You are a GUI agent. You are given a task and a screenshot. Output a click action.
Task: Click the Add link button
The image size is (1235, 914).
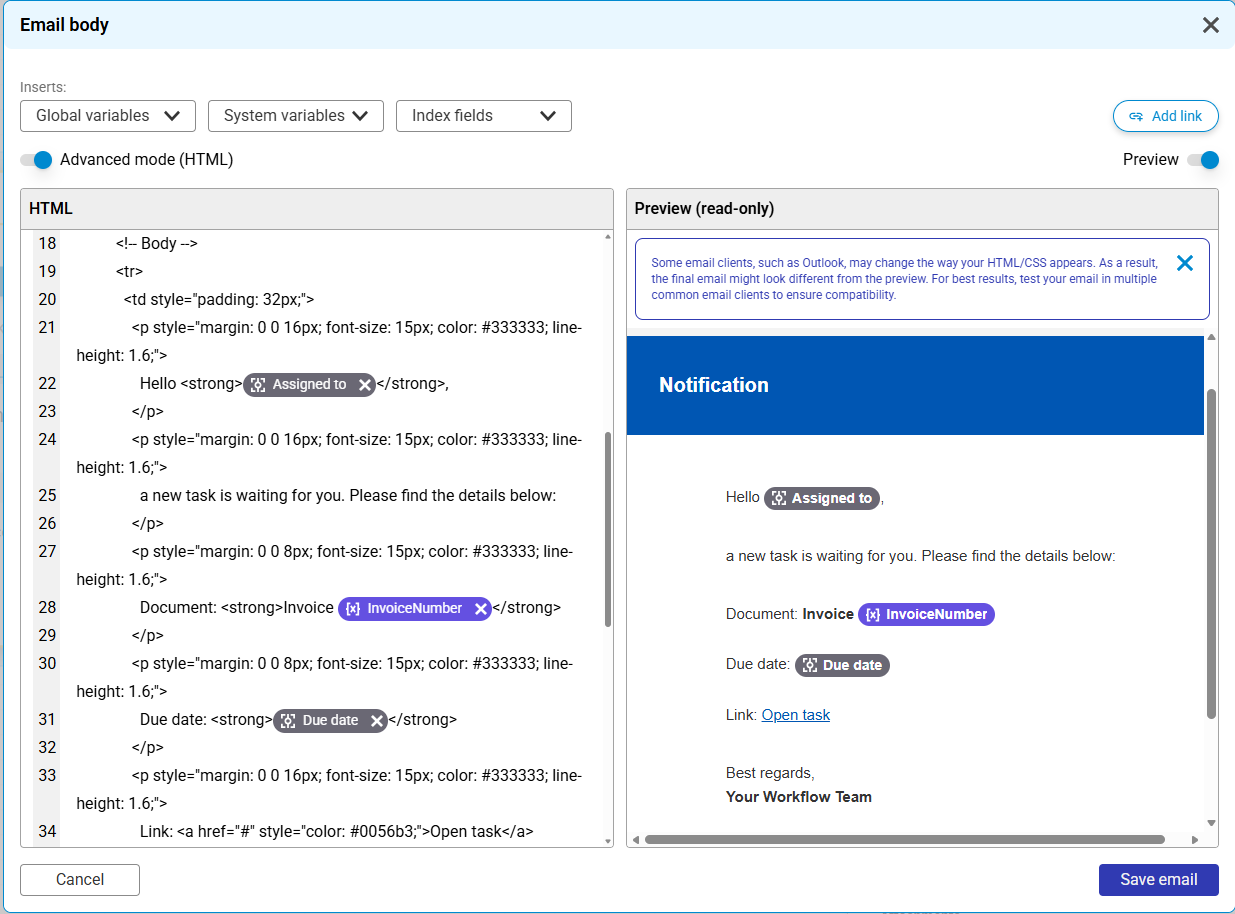click(x=1165, y=116)
